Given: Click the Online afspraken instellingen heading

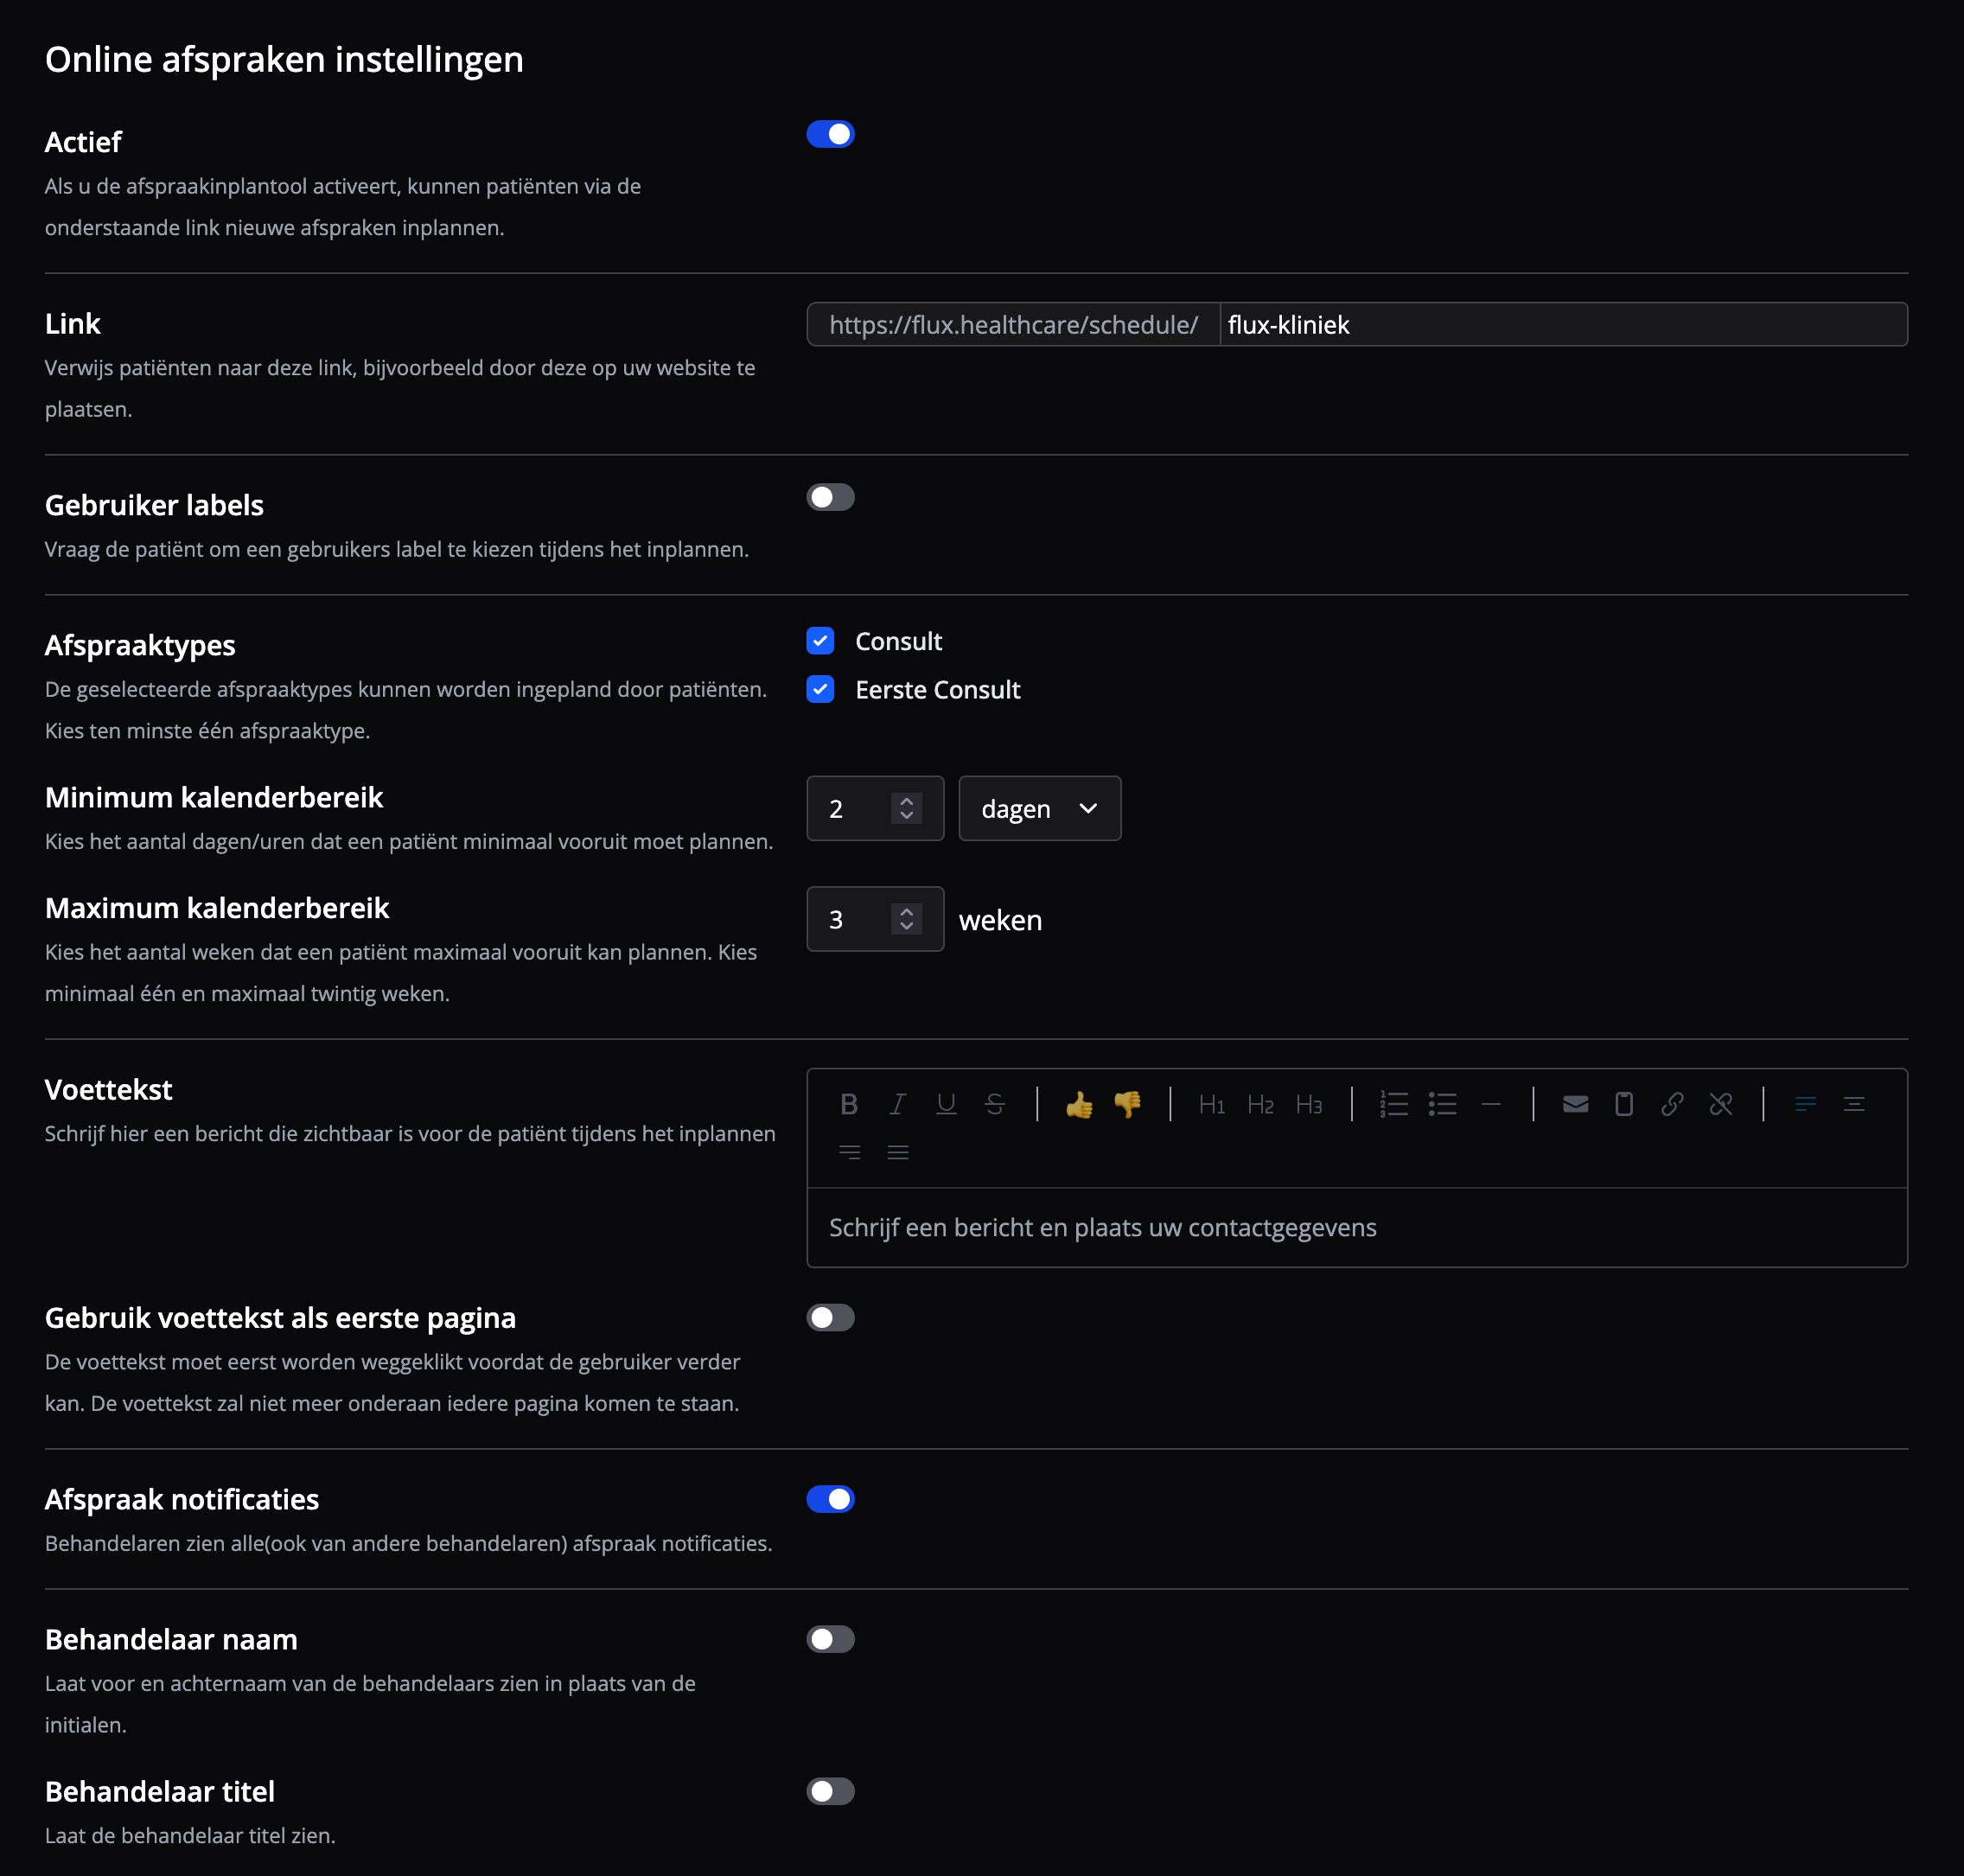Looking at the screenshot, I should tap(284, 60).
